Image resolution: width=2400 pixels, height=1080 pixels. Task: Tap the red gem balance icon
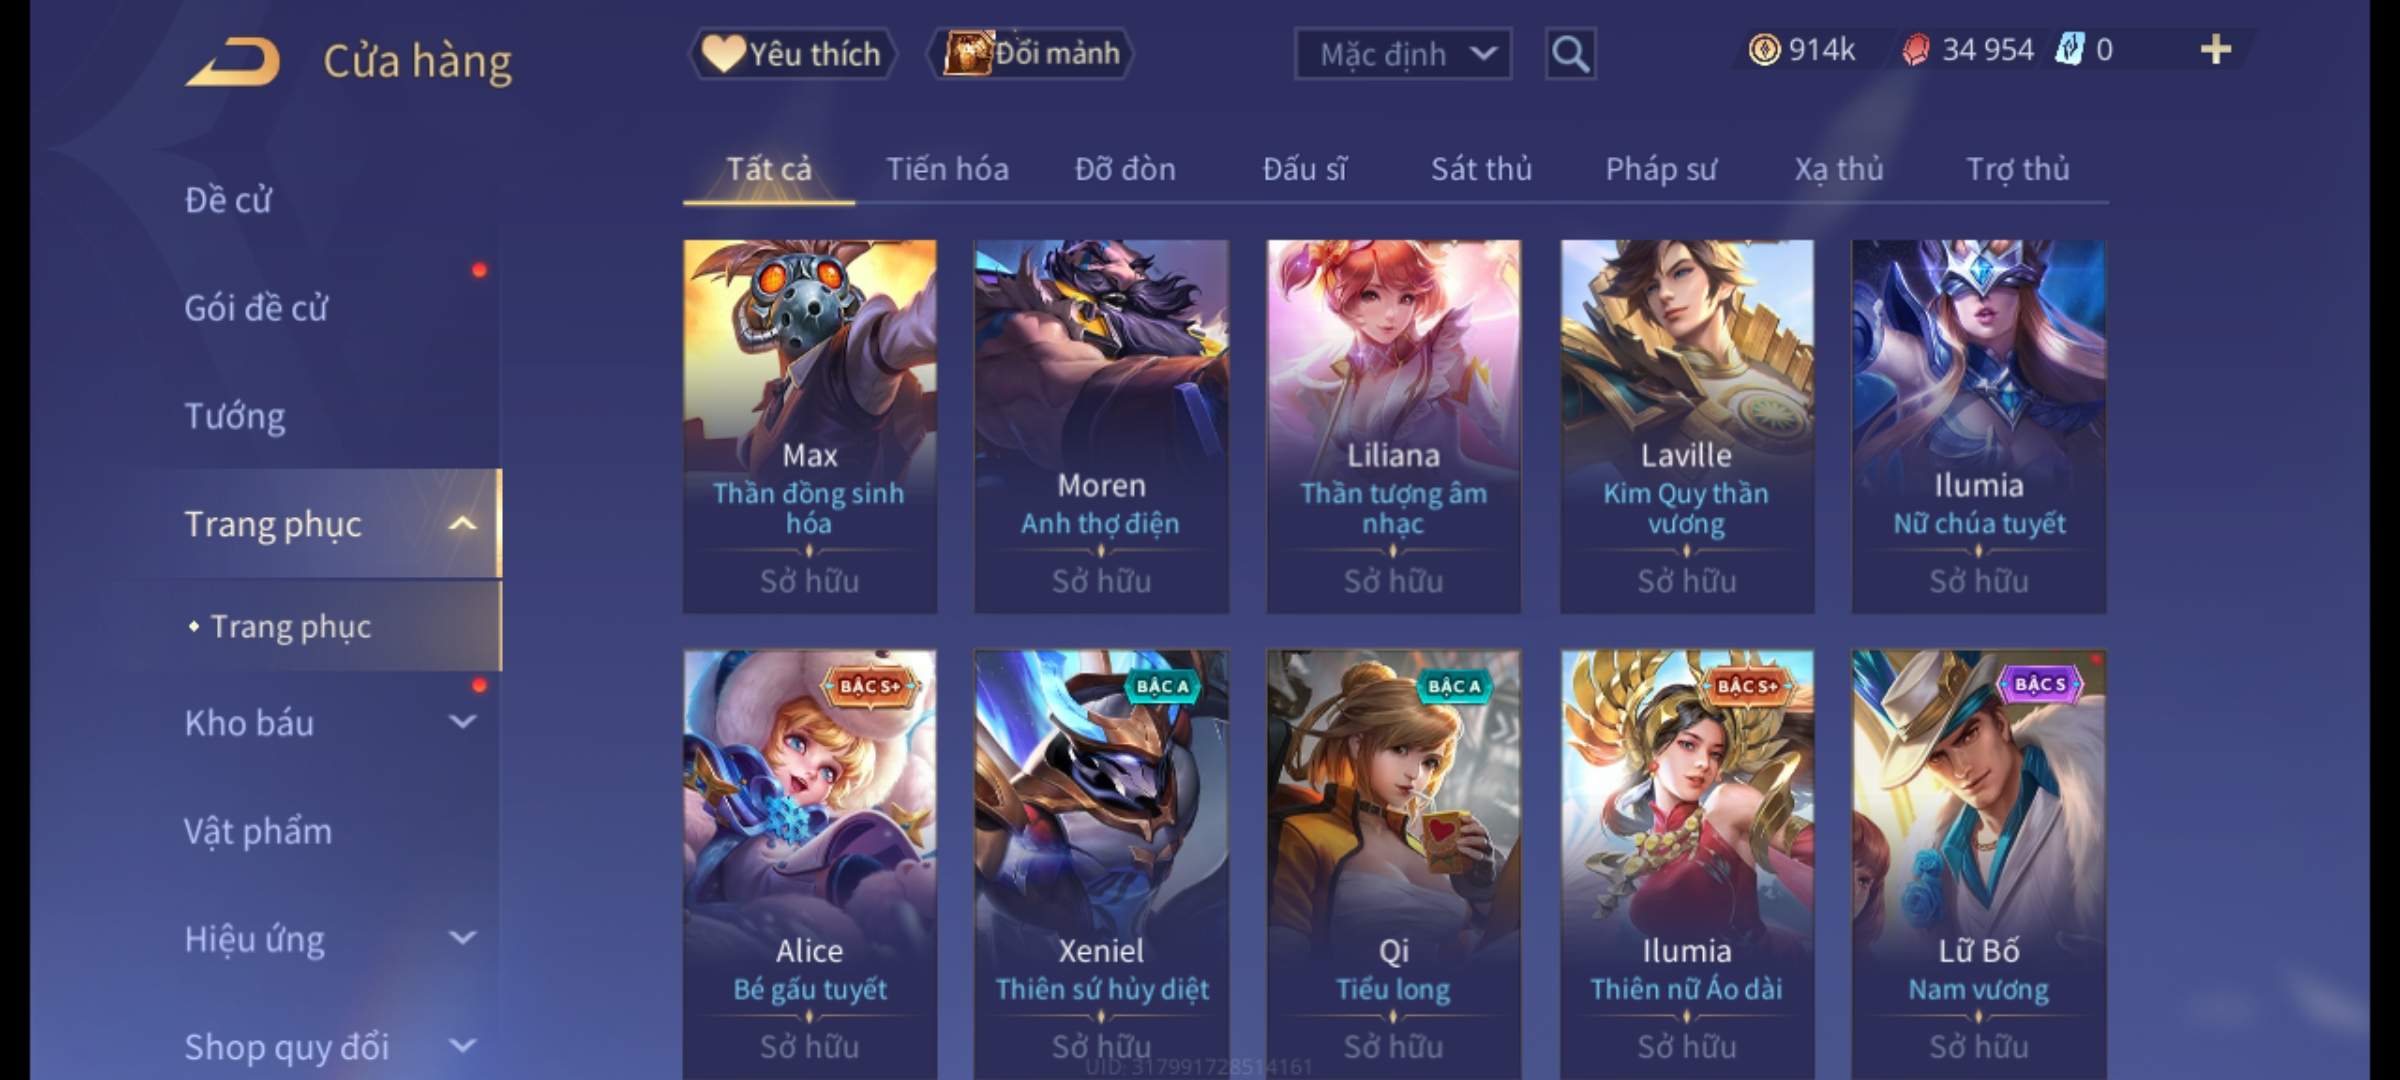coord(1915,50)
